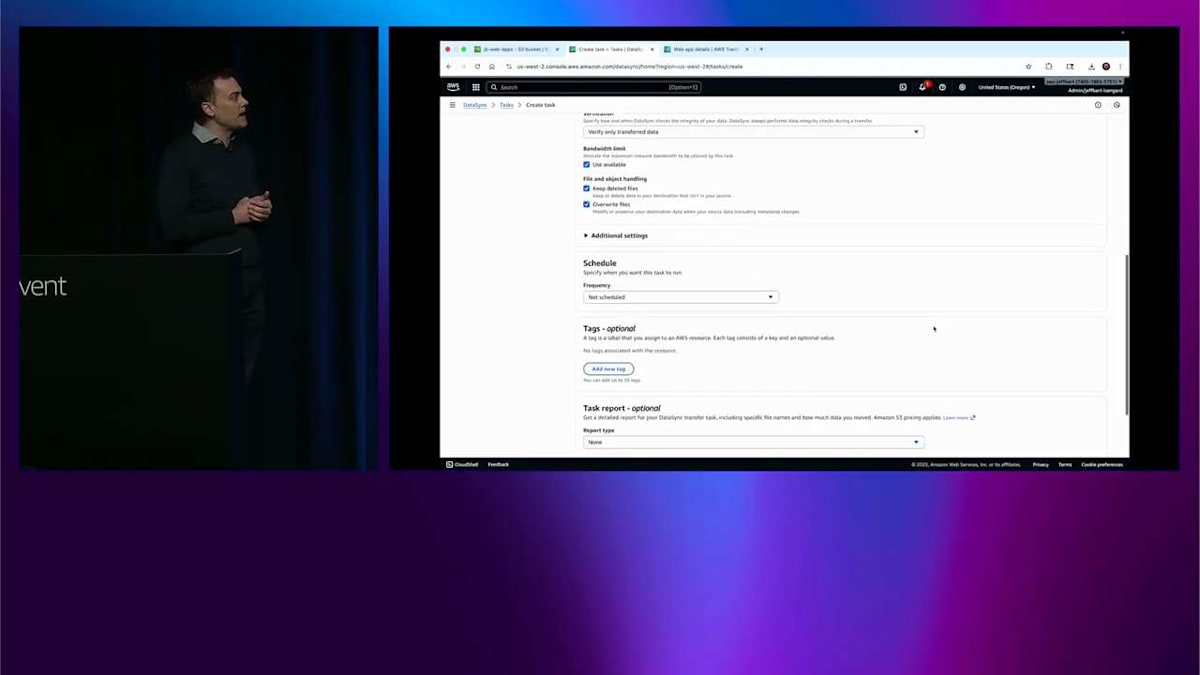Open the CloudShell icon in top navigation
The height and width of the screenshot is (675, 1200).
pyautogui.click(x=903, y=87)
